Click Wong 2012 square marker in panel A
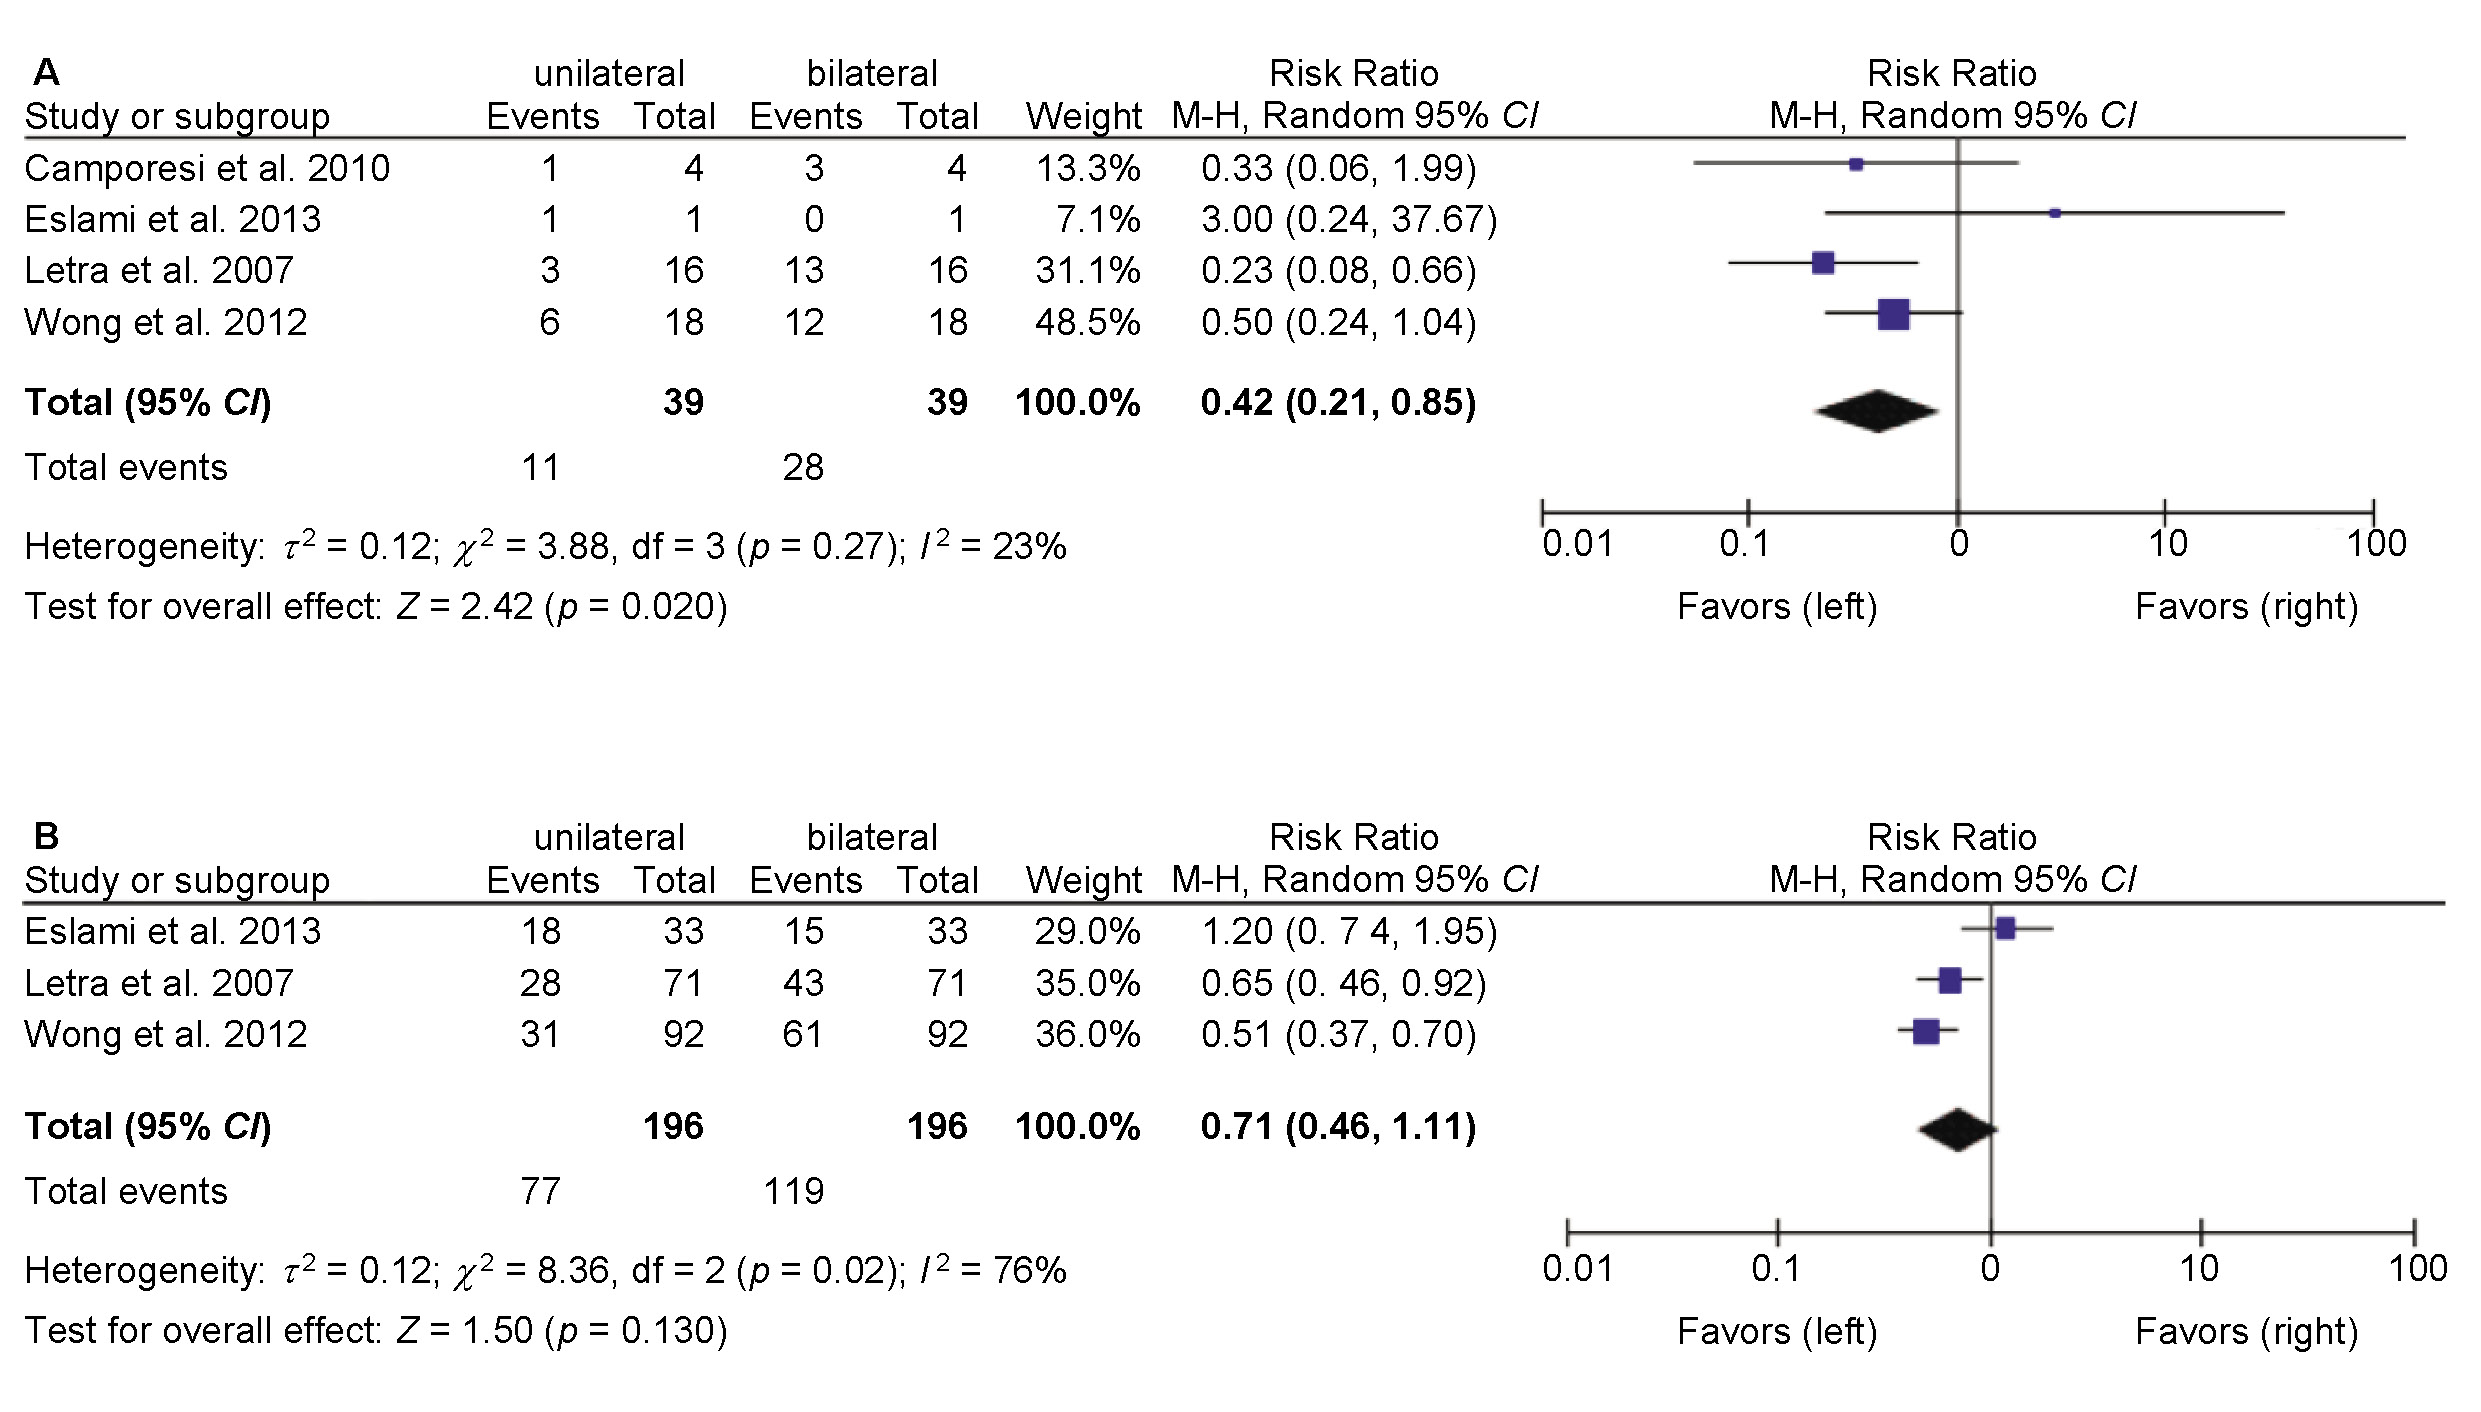The height and width of the screenshot is (1412, 2481). tap(1893, 314)
